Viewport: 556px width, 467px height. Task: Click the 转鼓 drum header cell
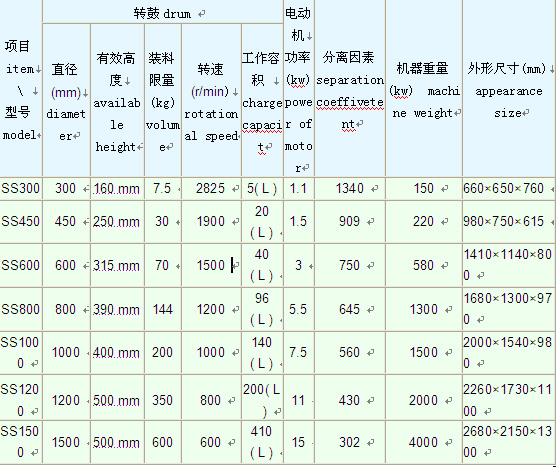[163, 13]
